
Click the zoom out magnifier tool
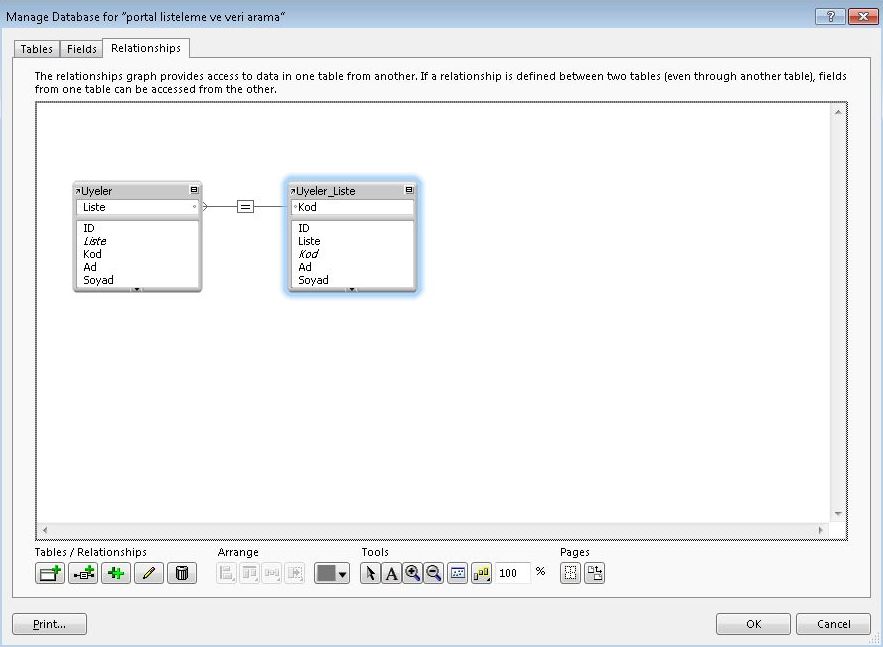pos(434,573)
